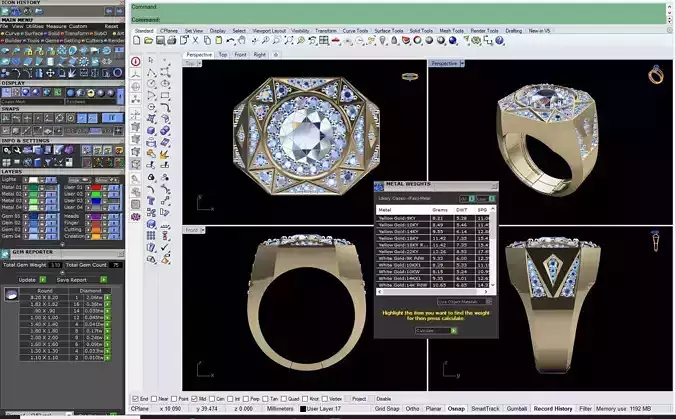676x419 pixels.
Task: Toggle the Quad osnap checkbox
Action: (284, 399)
